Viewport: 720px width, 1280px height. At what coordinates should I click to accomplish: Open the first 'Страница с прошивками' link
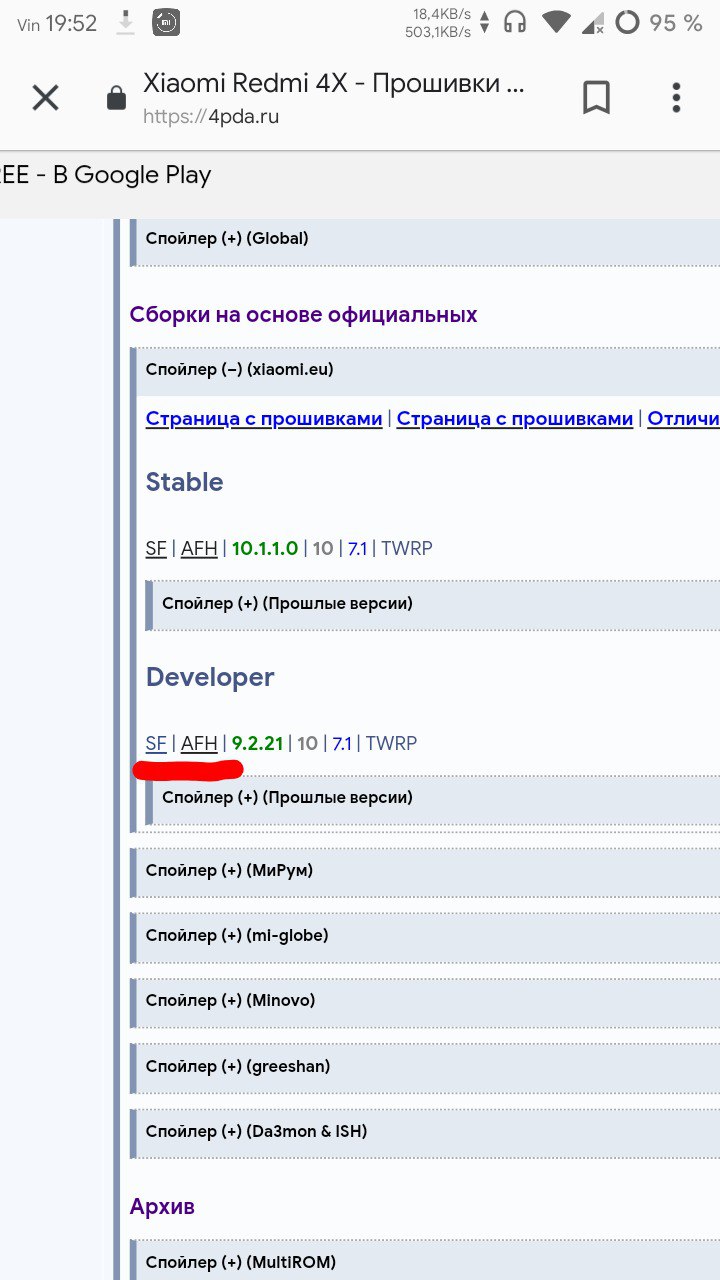click(x=264, y=419)
